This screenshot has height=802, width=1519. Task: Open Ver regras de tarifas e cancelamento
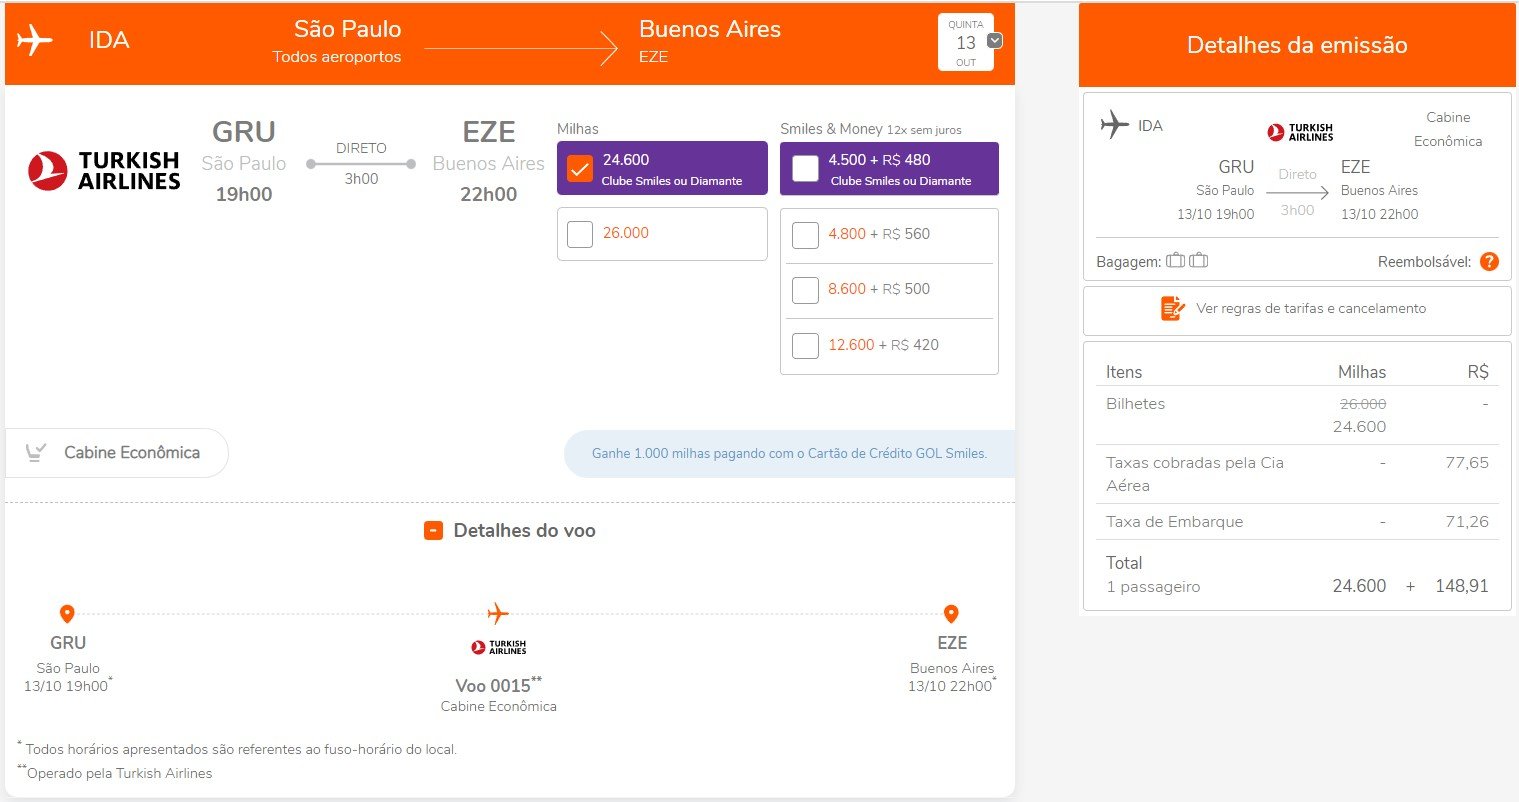1297,310
